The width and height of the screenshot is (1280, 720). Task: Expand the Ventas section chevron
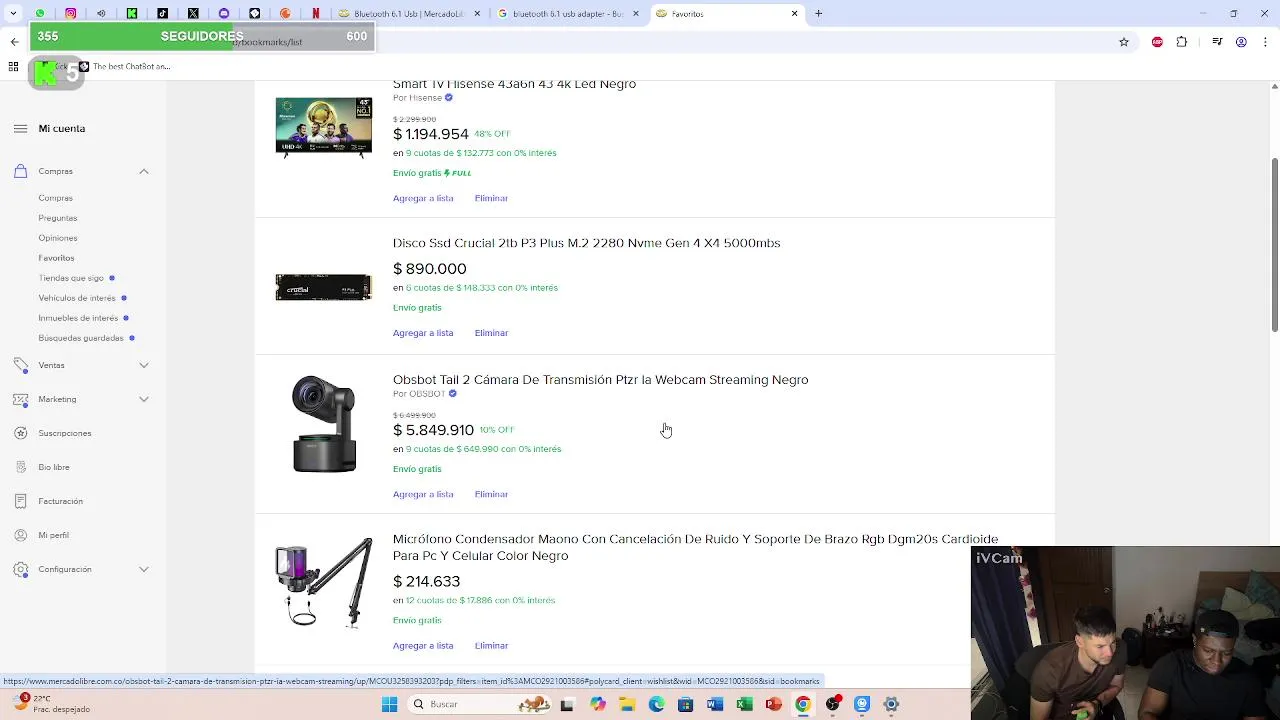[144, 365]
